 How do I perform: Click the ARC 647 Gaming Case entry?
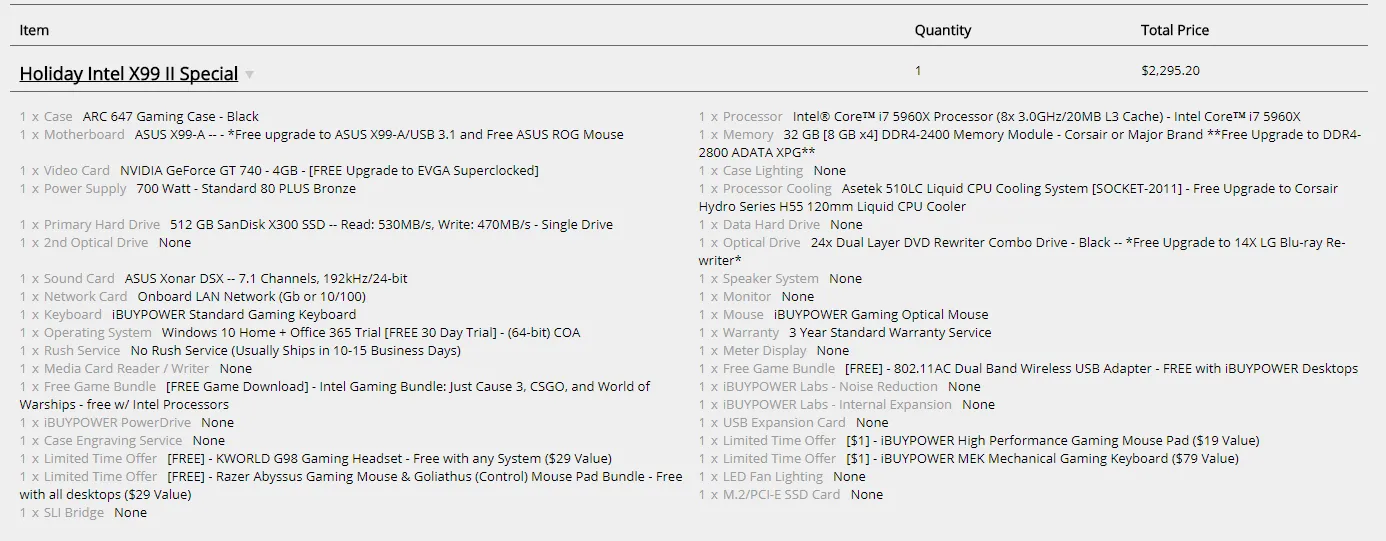[x=170, y=117]
